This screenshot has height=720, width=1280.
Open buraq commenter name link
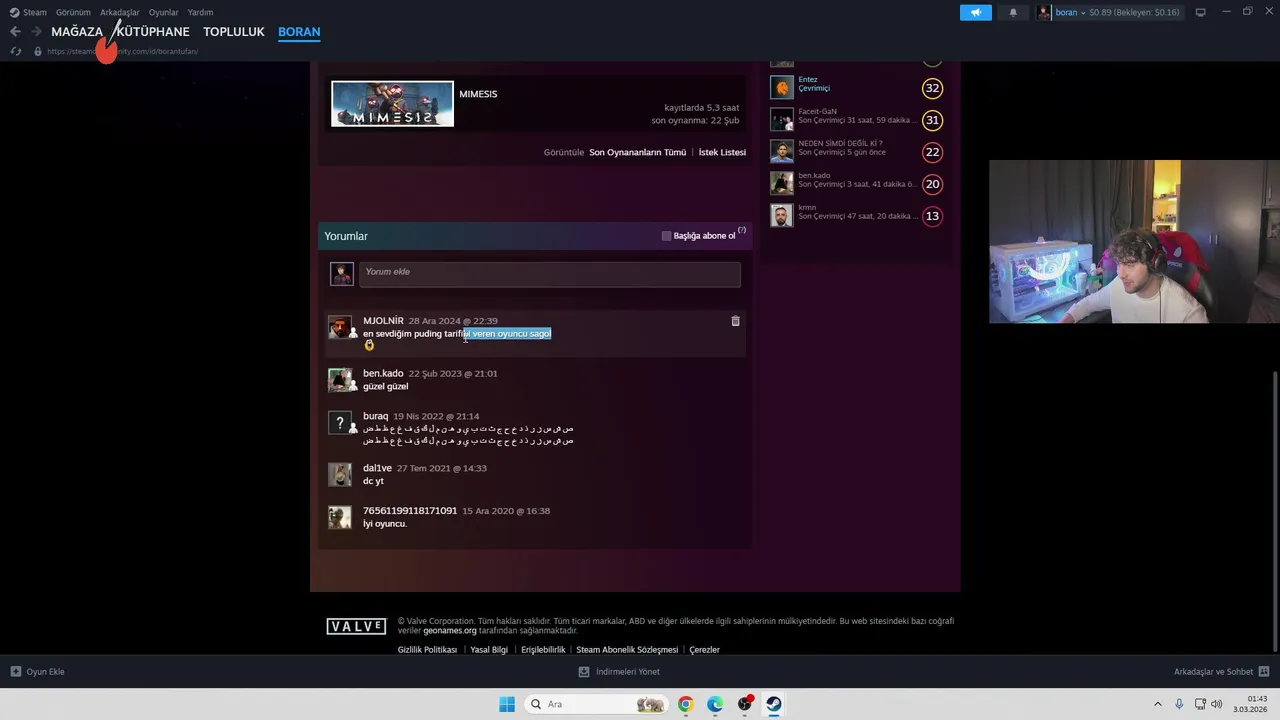coord(375,416)
